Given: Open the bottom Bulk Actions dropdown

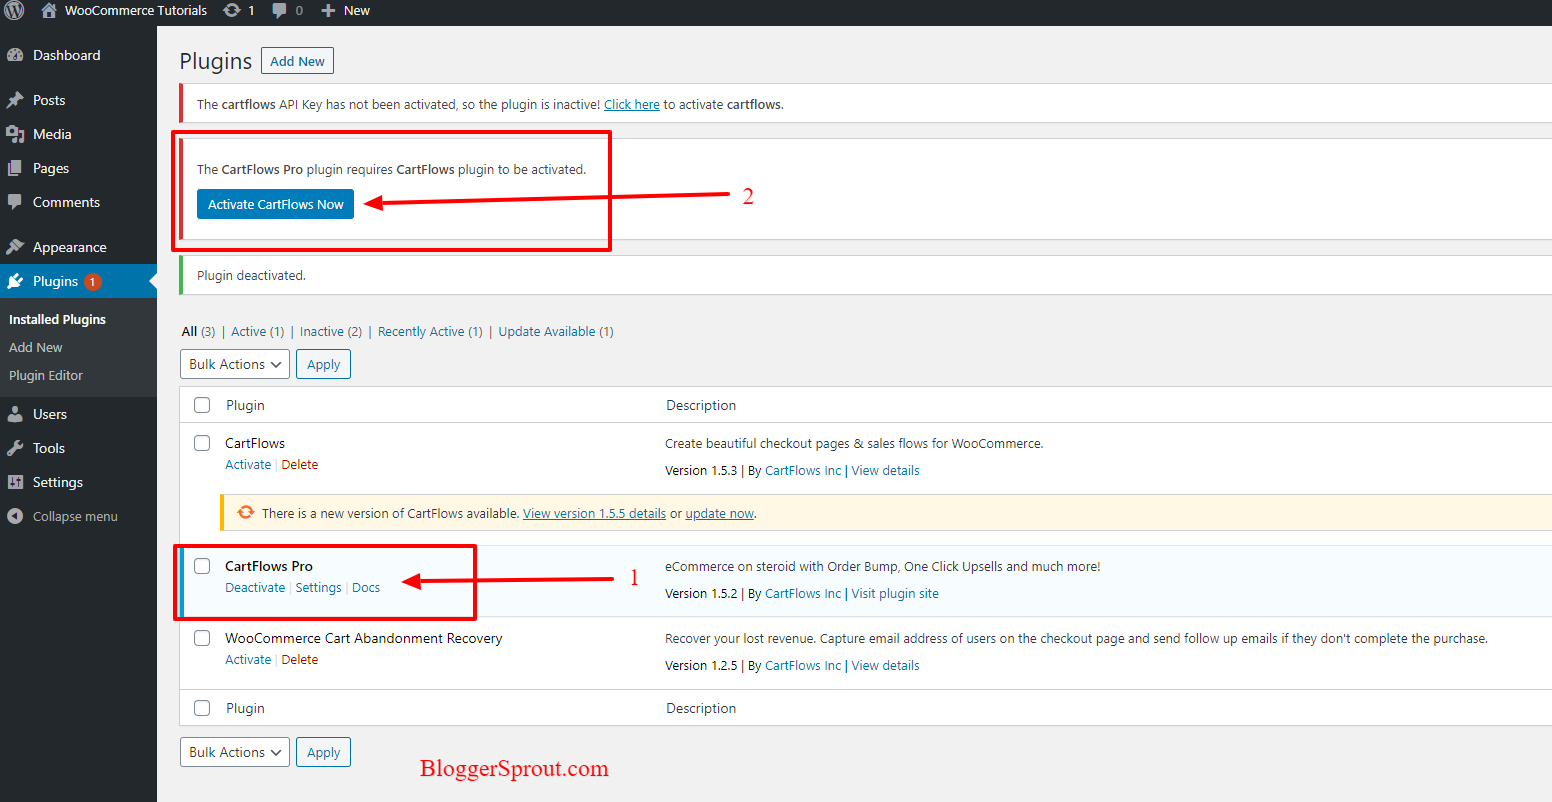Looking at the screenshot, I should coord(235,752).
